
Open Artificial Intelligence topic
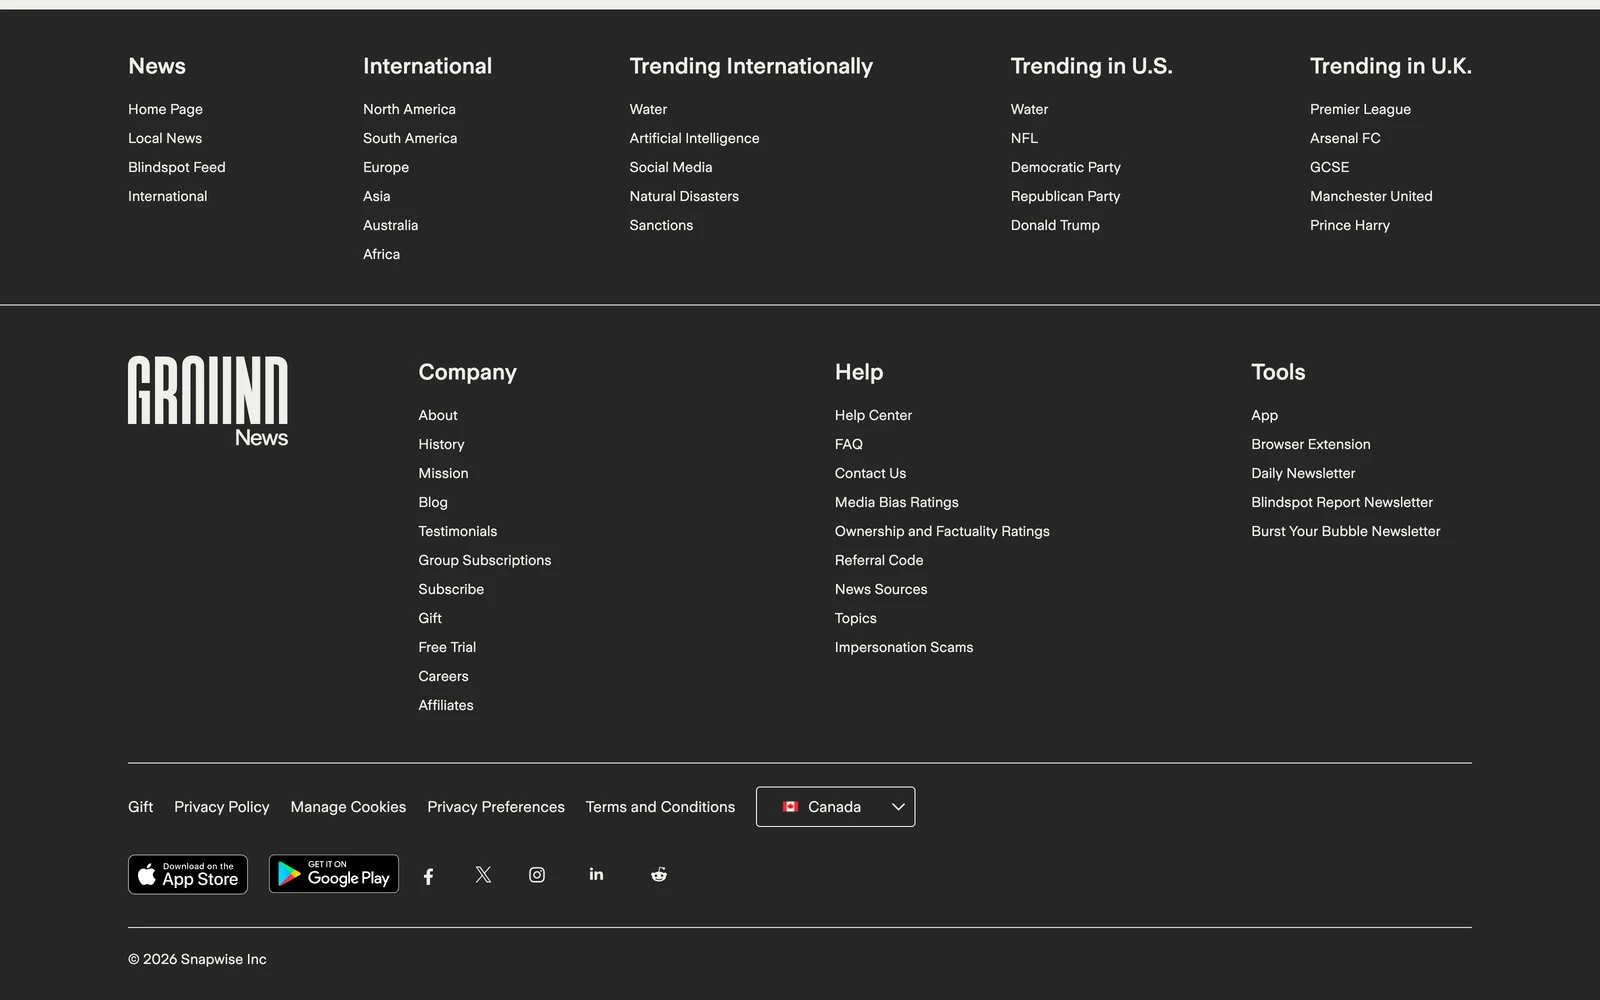pos(694,138)
